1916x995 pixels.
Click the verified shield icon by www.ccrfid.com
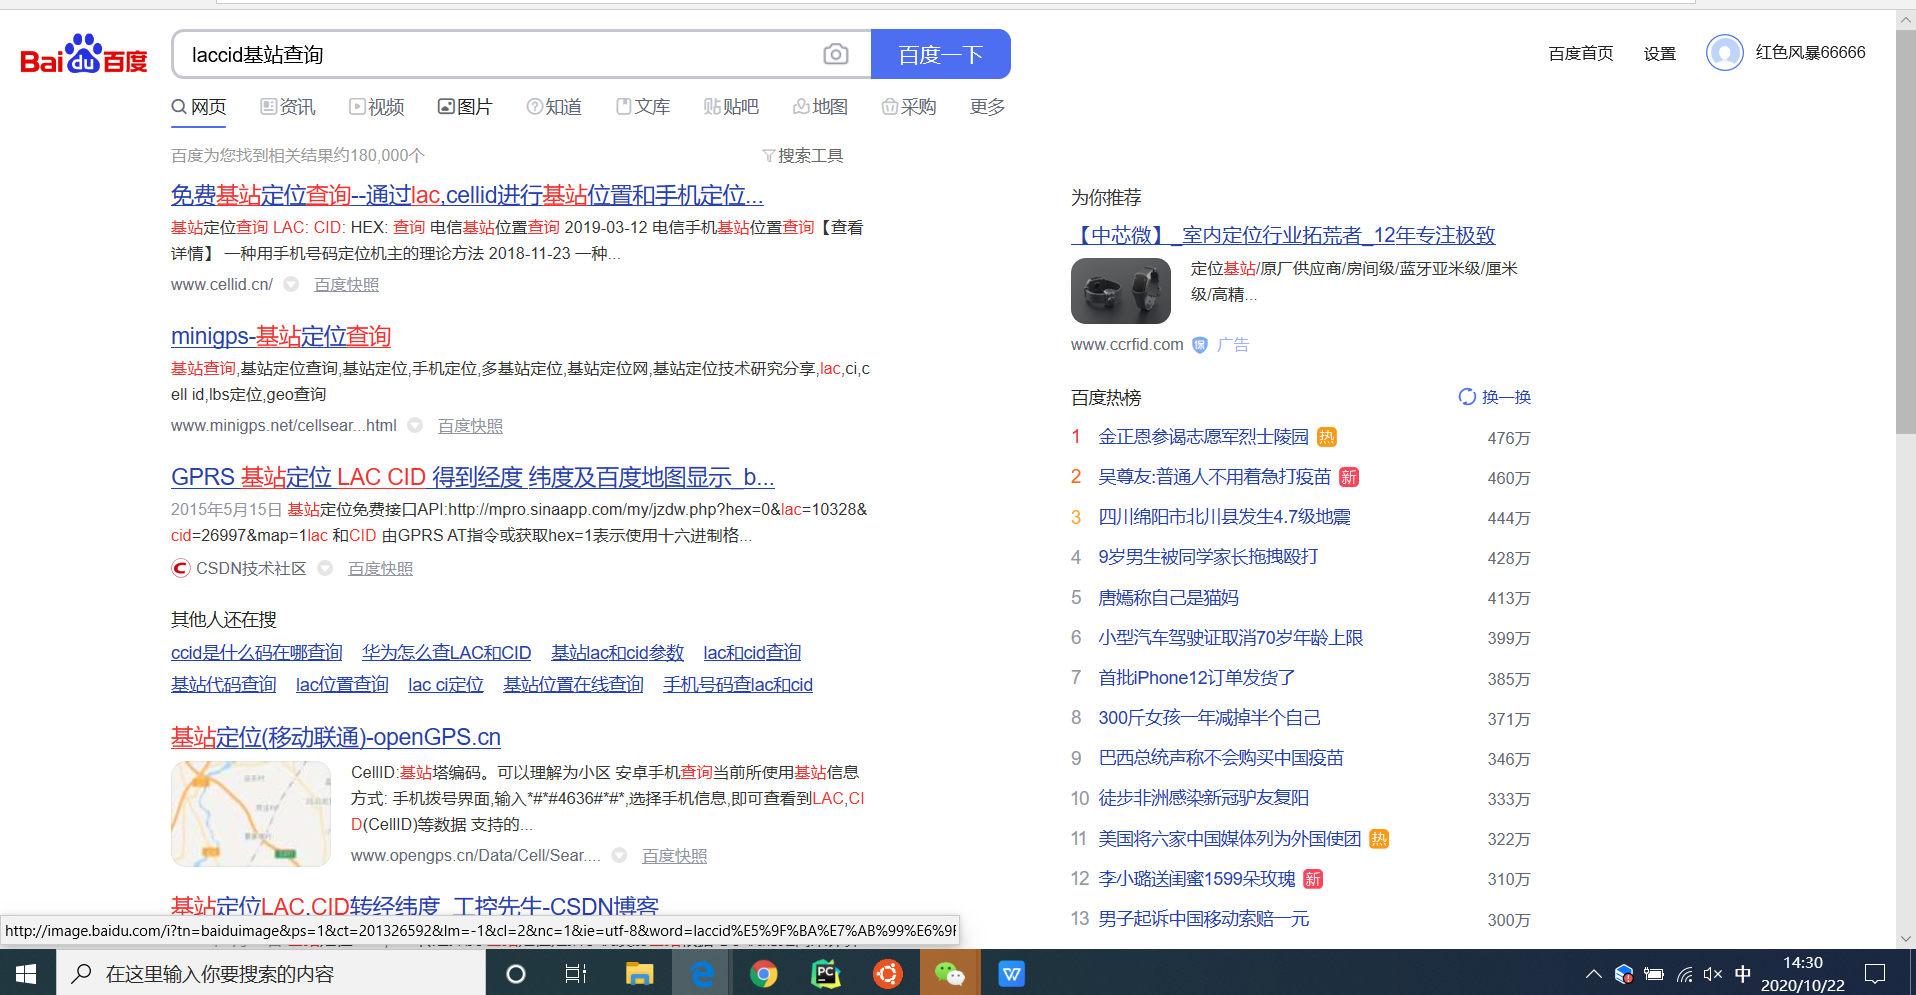(x=1200, y=345)
